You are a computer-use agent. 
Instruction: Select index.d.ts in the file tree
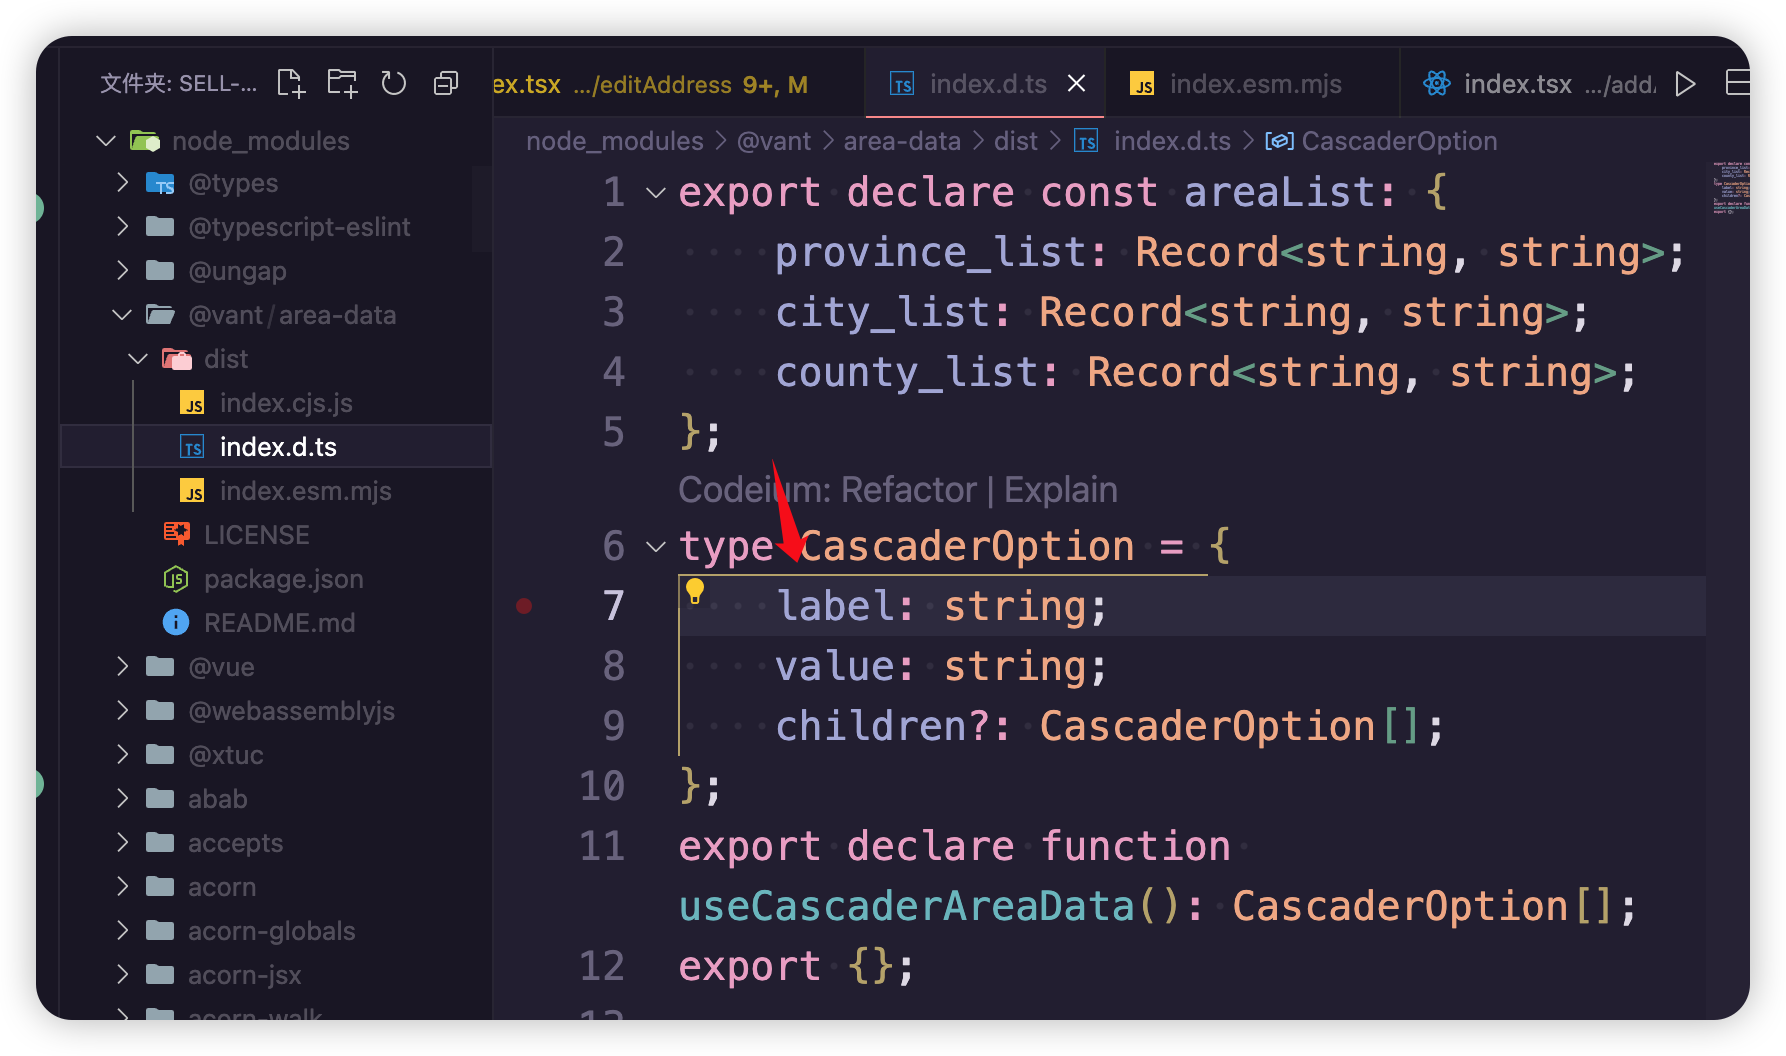pyautogui.click(x=276, y=447)
